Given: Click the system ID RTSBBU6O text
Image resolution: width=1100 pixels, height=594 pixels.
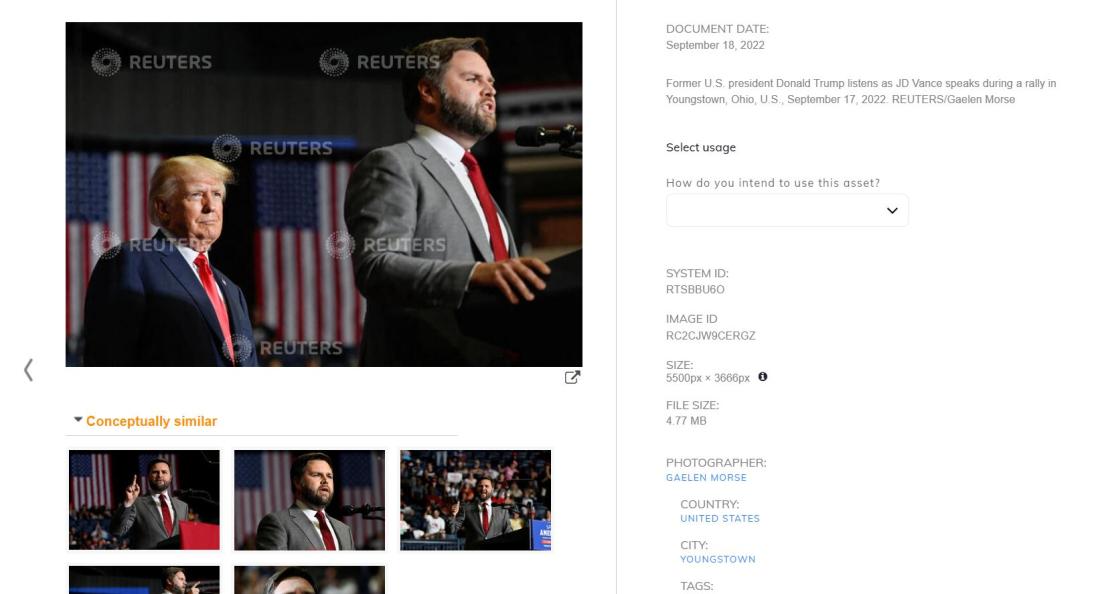Looking at the screenshot, I should click(x=695, y=290).
